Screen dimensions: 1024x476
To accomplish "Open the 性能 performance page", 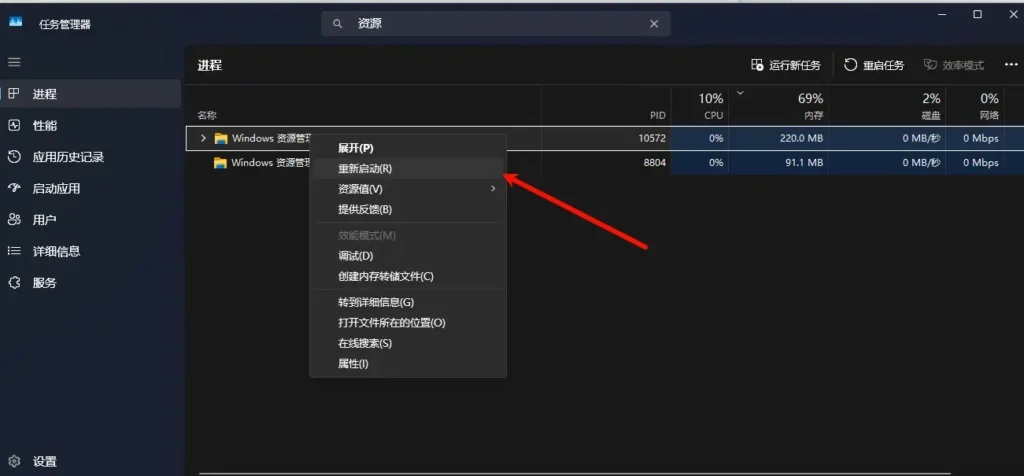I will click(44, 126).
